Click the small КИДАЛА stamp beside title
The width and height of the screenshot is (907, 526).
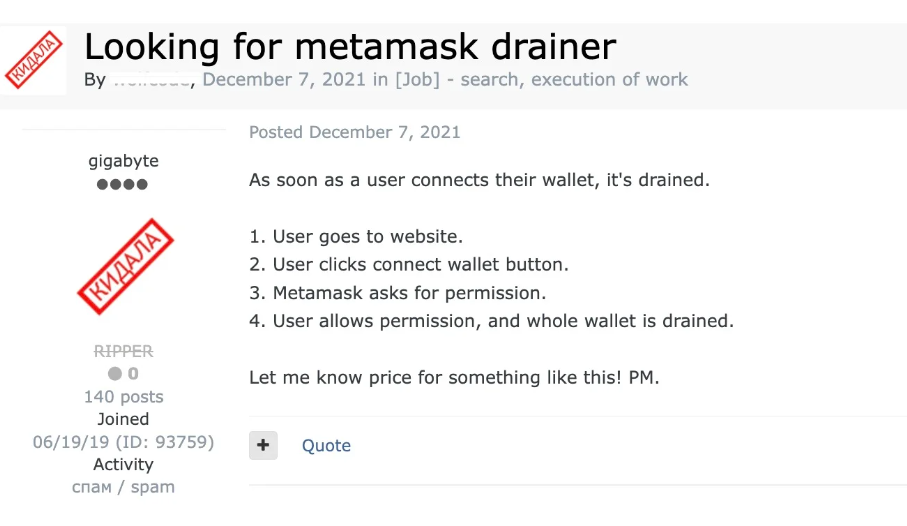pyautogui.click(x=34, y=60)
